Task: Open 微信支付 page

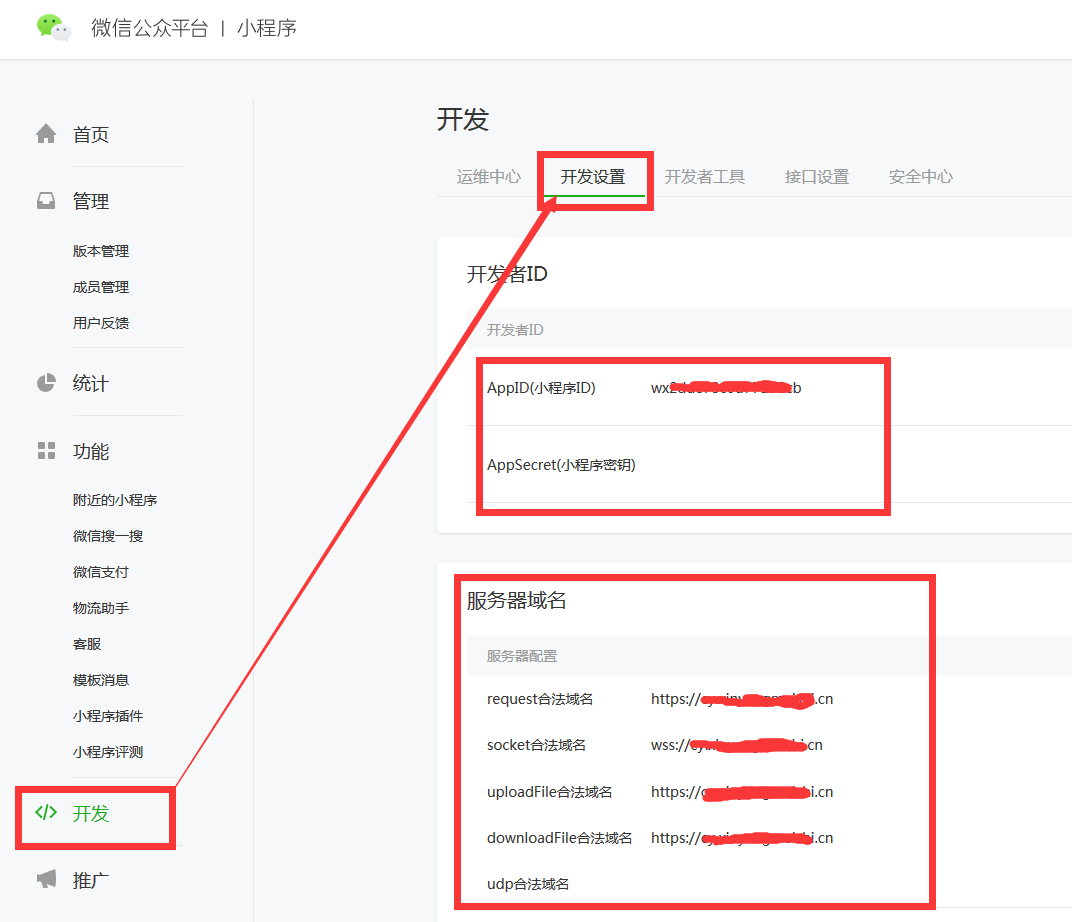Action: [101, 572]
